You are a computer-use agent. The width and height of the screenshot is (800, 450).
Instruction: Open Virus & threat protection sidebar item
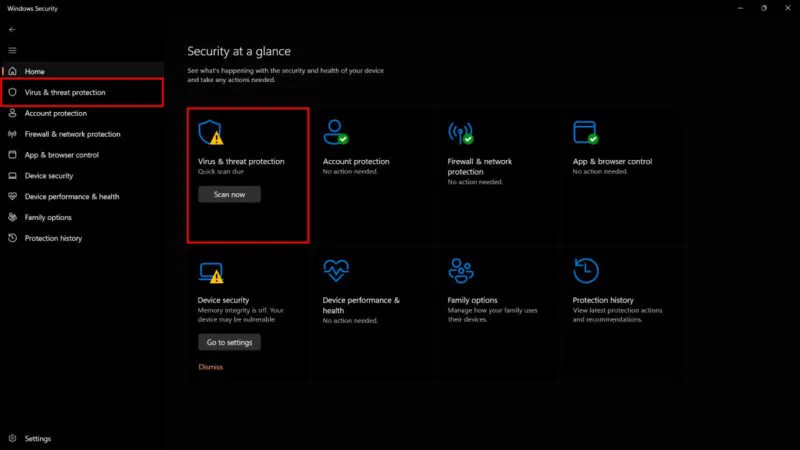[x=83, y=92]
